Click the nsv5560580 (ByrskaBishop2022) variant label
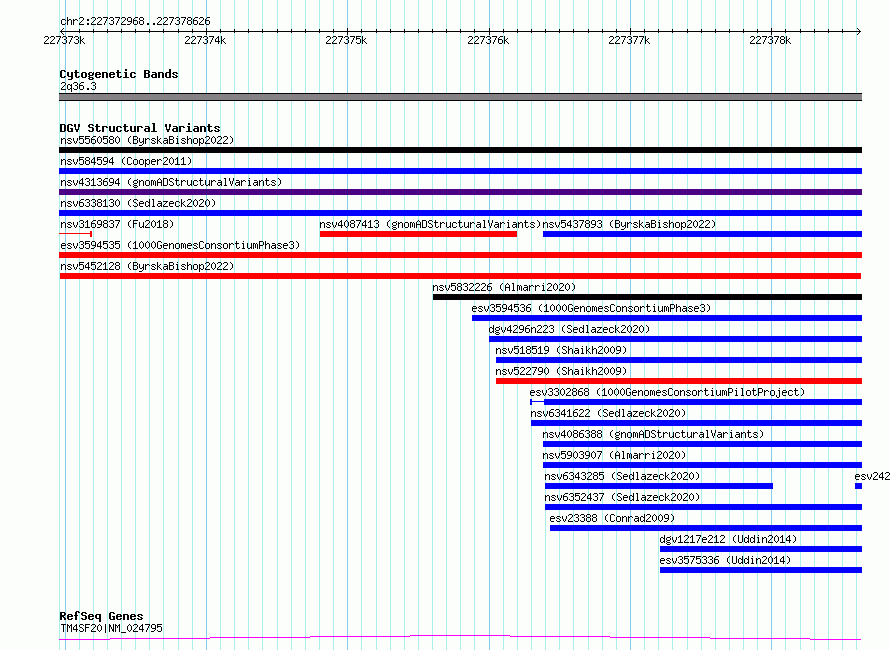The image size is (890, 650). (x=147, y=140)
